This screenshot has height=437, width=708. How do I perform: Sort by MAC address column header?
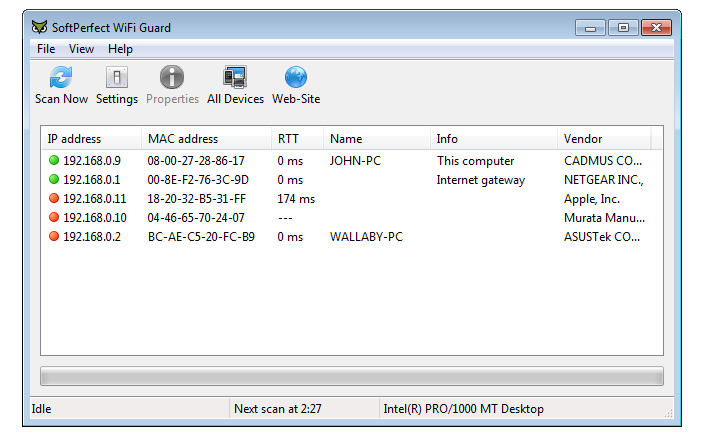click(x=206, y=139)
